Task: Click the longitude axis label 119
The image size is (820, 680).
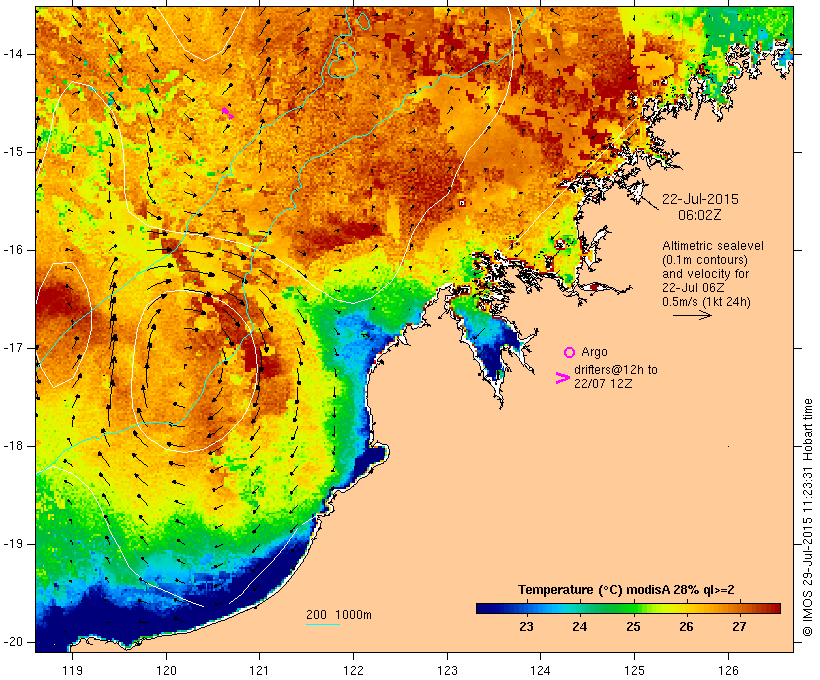Action: coord(72,670)
